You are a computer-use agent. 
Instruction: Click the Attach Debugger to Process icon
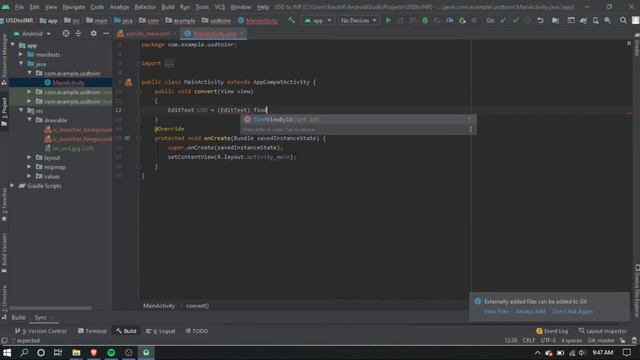coord(462,20)
